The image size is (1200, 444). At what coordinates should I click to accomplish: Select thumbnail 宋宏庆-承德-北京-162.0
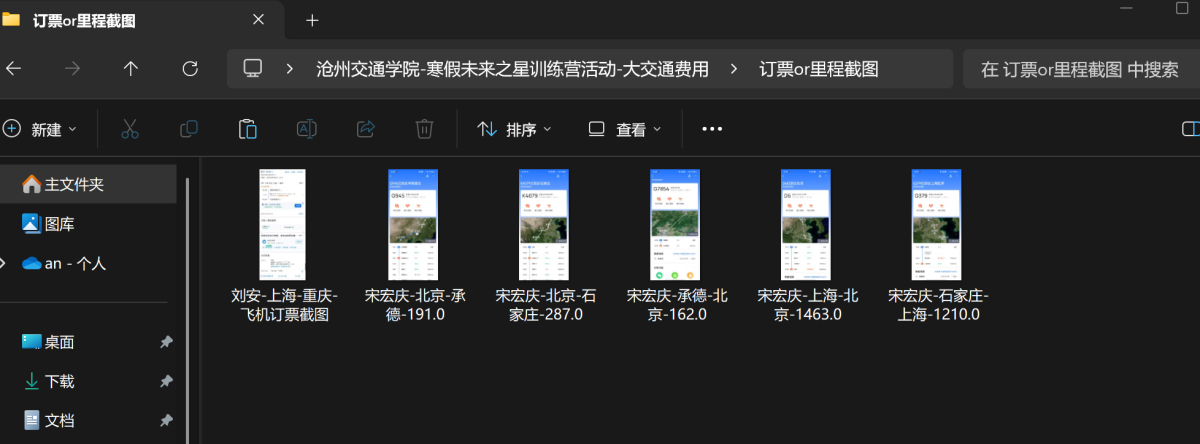click(x=675, y=225)
